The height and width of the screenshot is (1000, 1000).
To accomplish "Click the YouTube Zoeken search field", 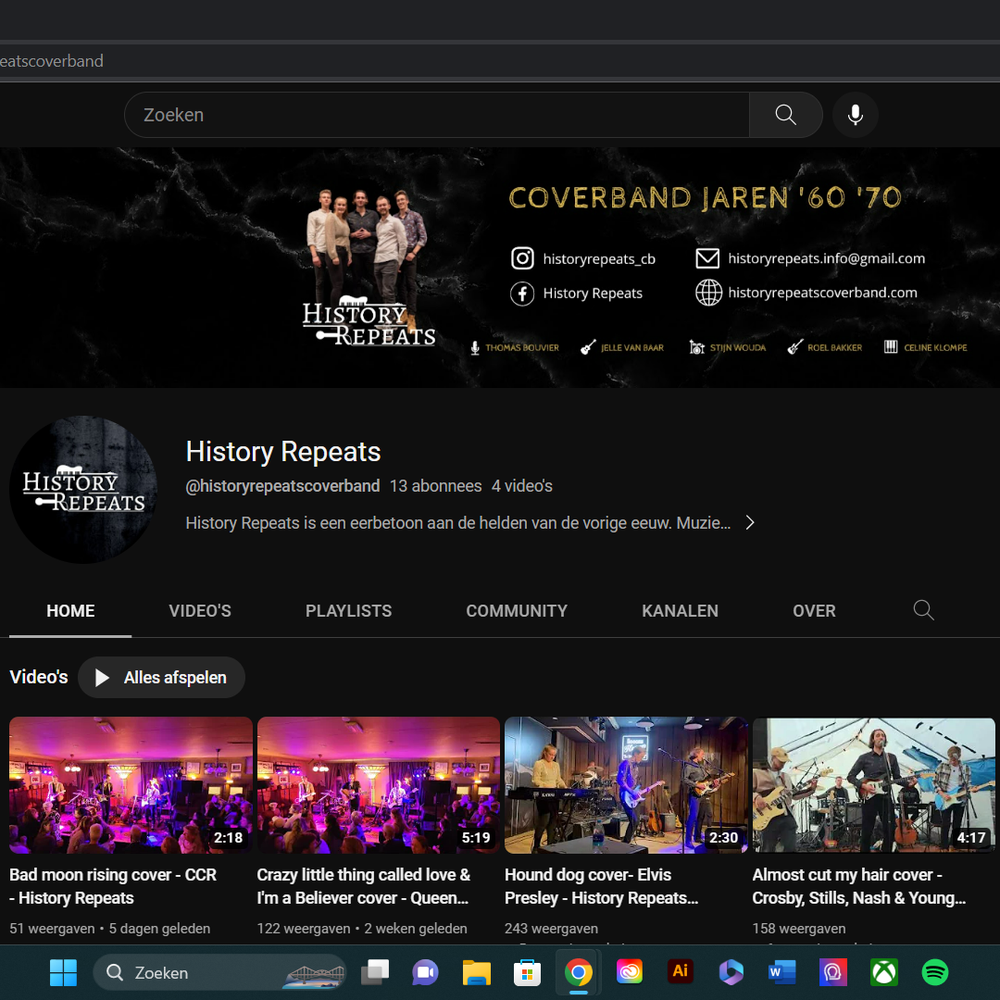I will pyautogui.click(x=437, y=115).
